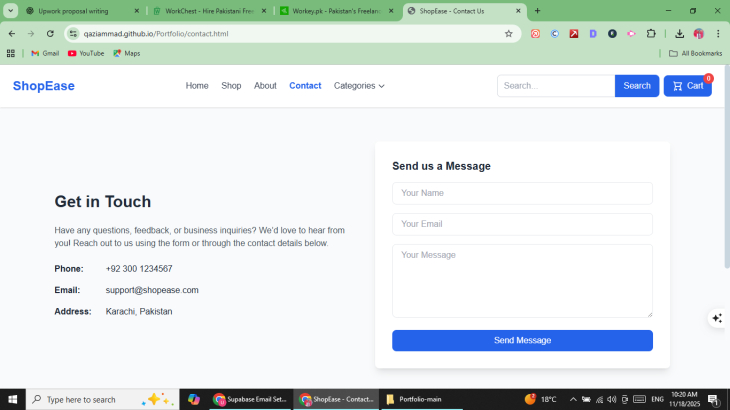
Task: Reload the page with the refresh icon
Action: [x=50, y=33]
